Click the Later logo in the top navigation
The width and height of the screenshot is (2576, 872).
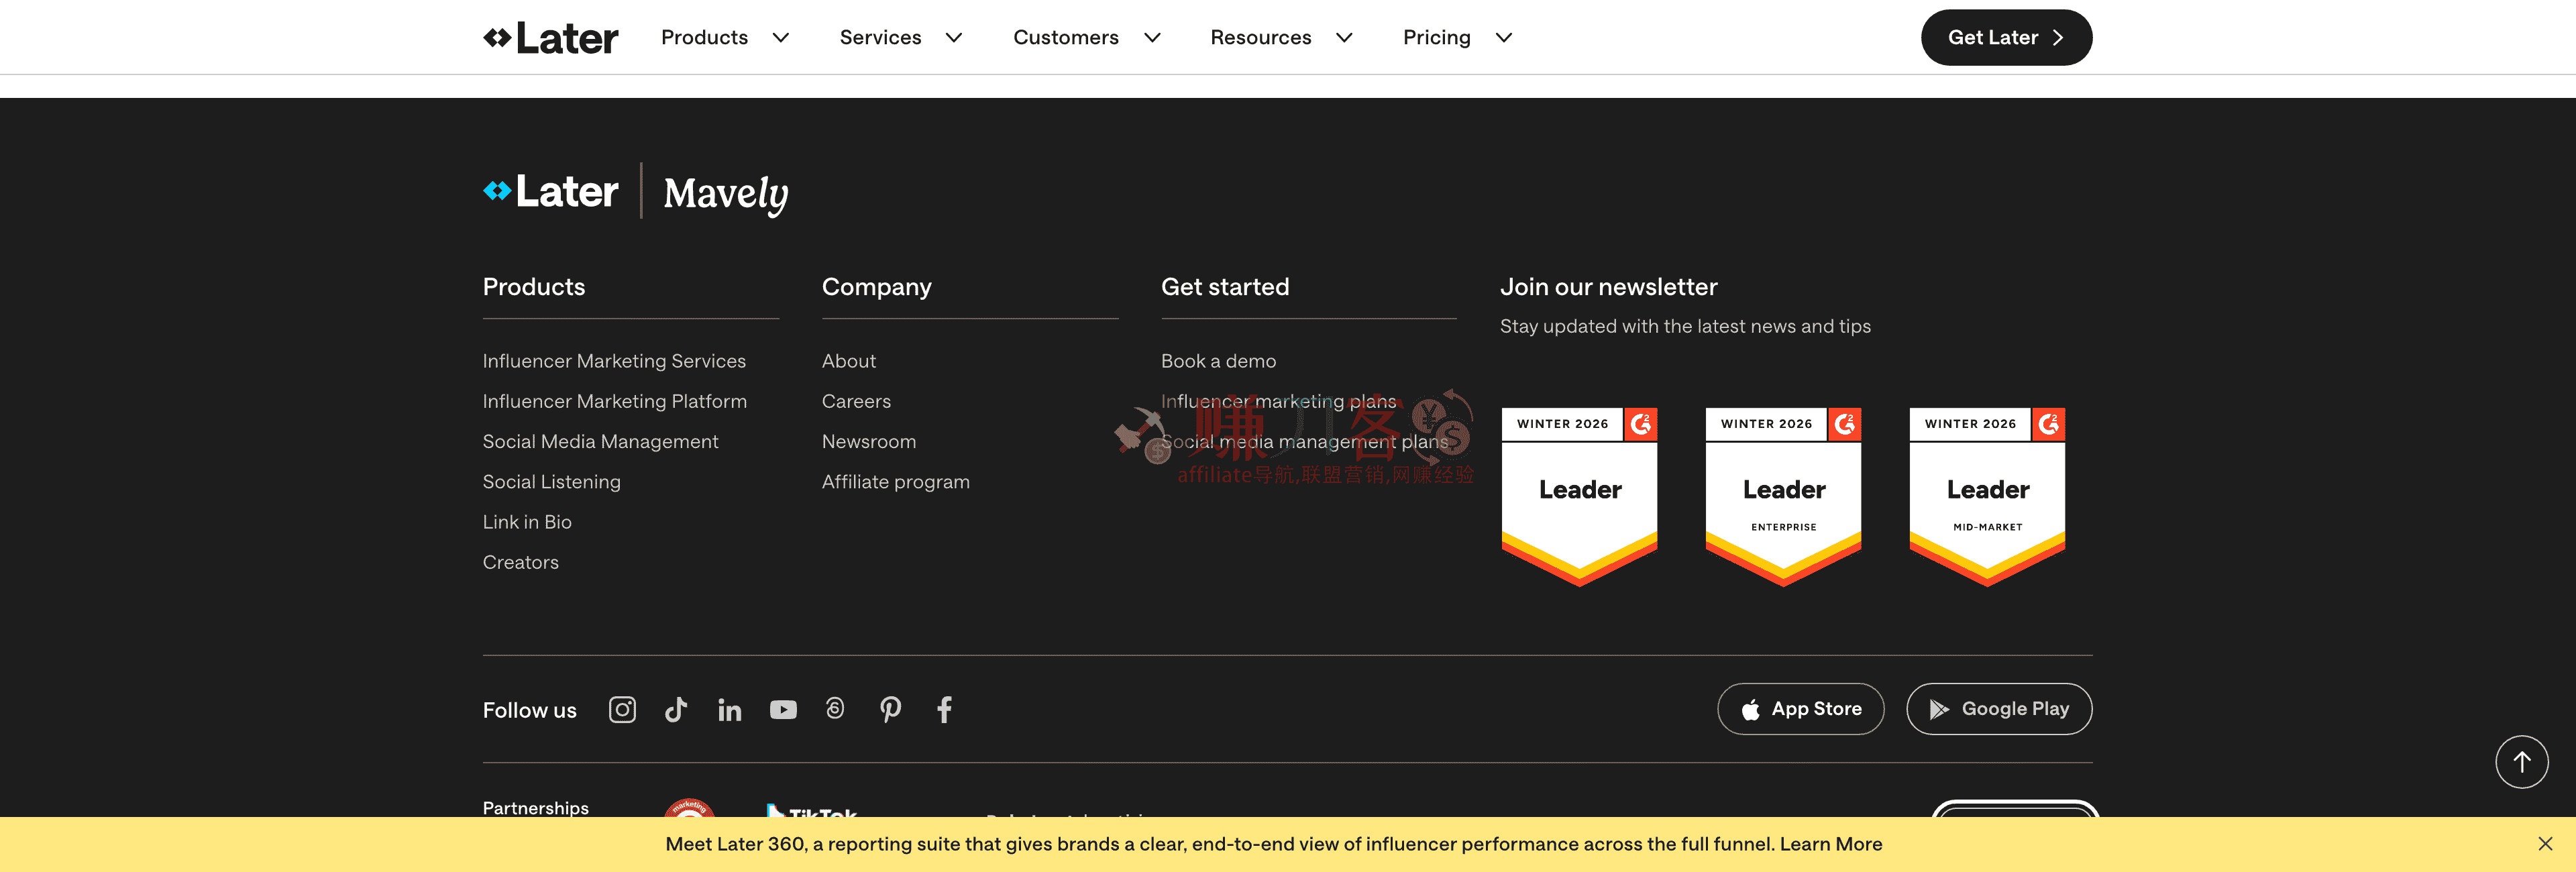[551, 38]
